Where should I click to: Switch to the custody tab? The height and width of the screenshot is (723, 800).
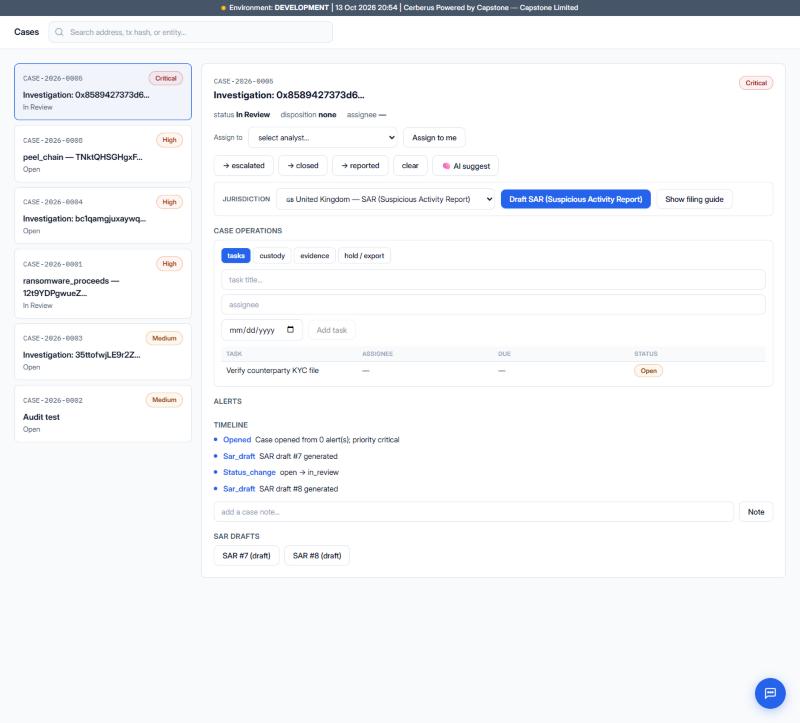pos(272,256)
